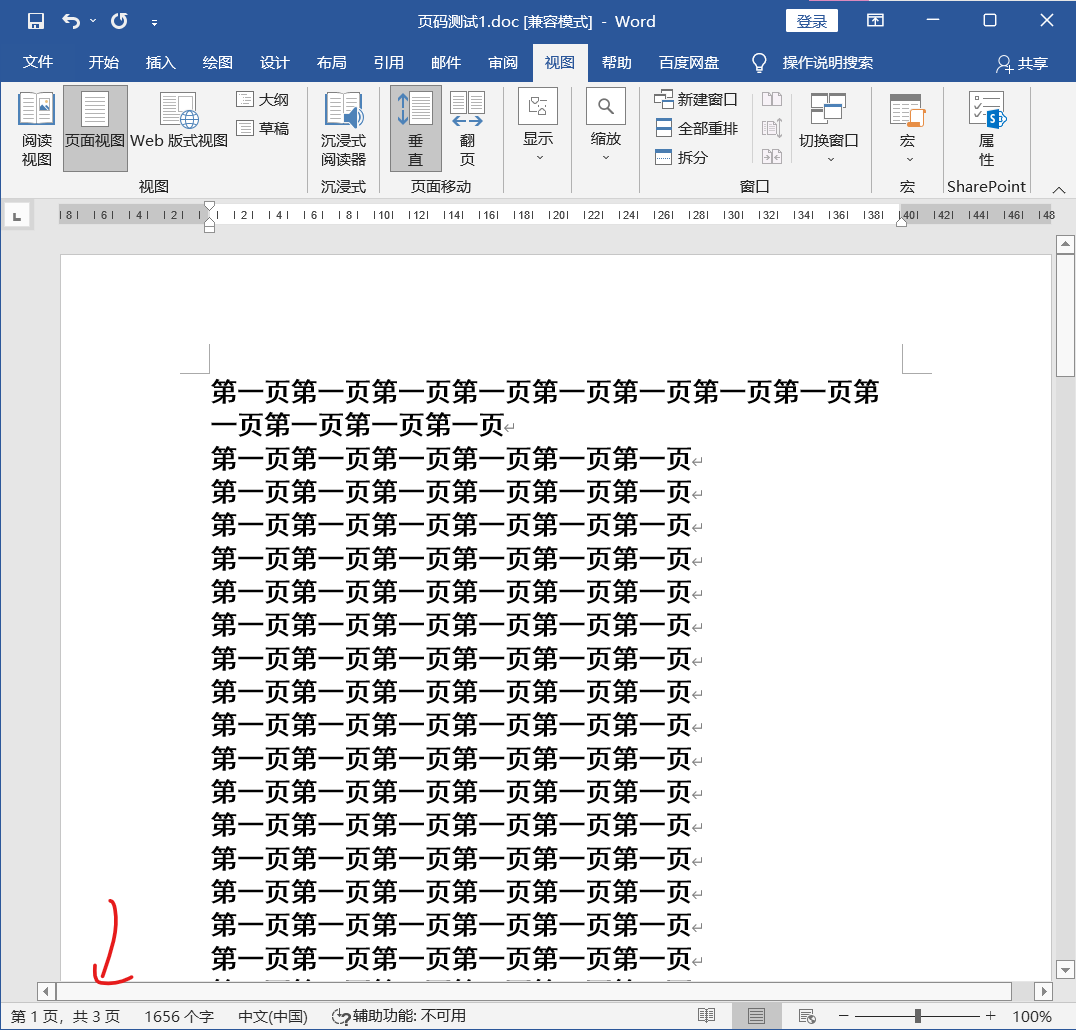This screenshot has height=1030, width=1076.
Task: Click the zoom out minus button
Action: pyautogui.click(x=843, y=1016)
